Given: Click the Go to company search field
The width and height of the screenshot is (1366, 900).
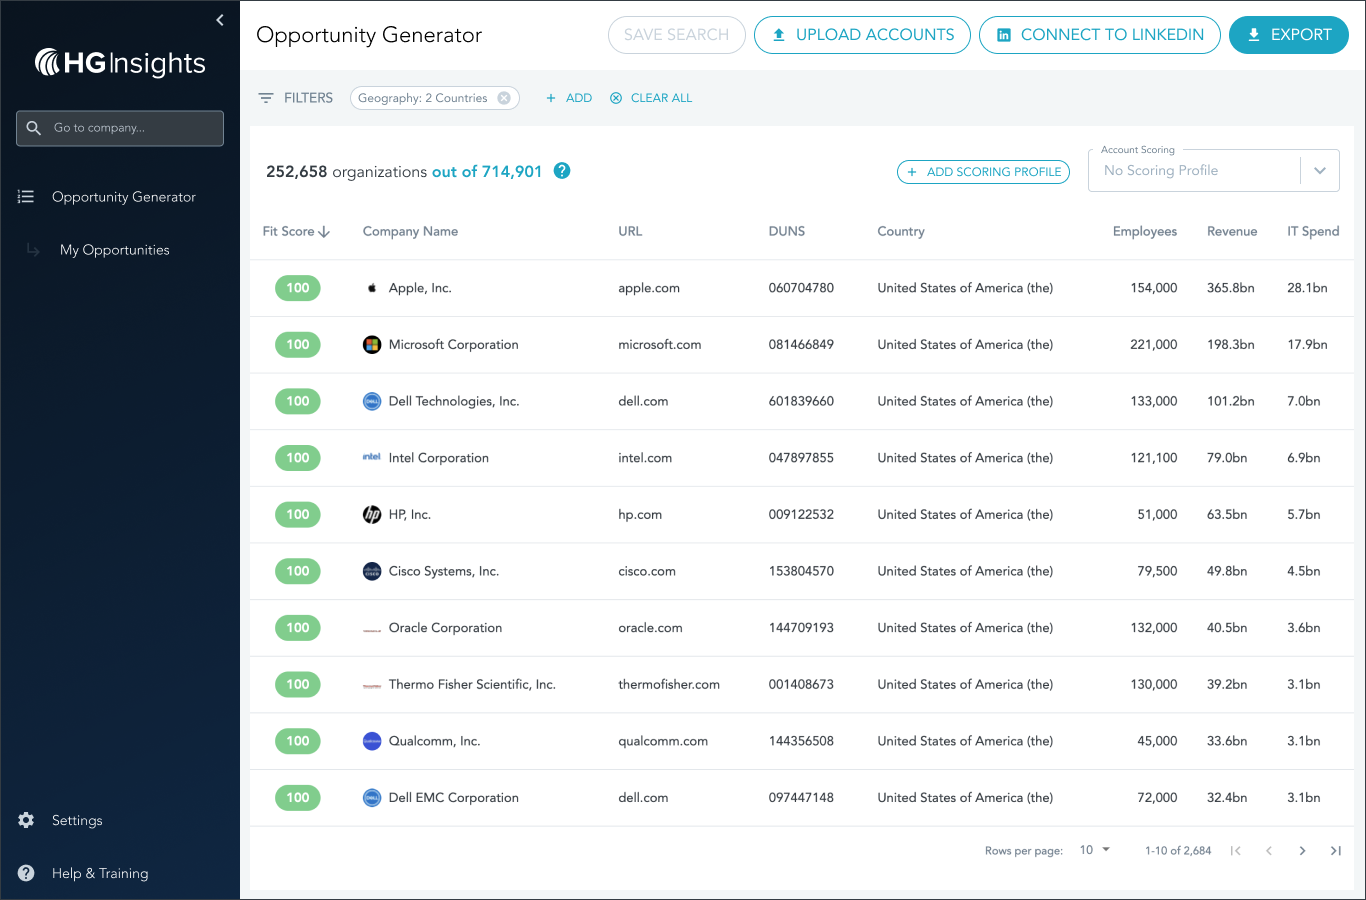Looking at the screenshot, I should pyautogui.click(x=120, y=128).
